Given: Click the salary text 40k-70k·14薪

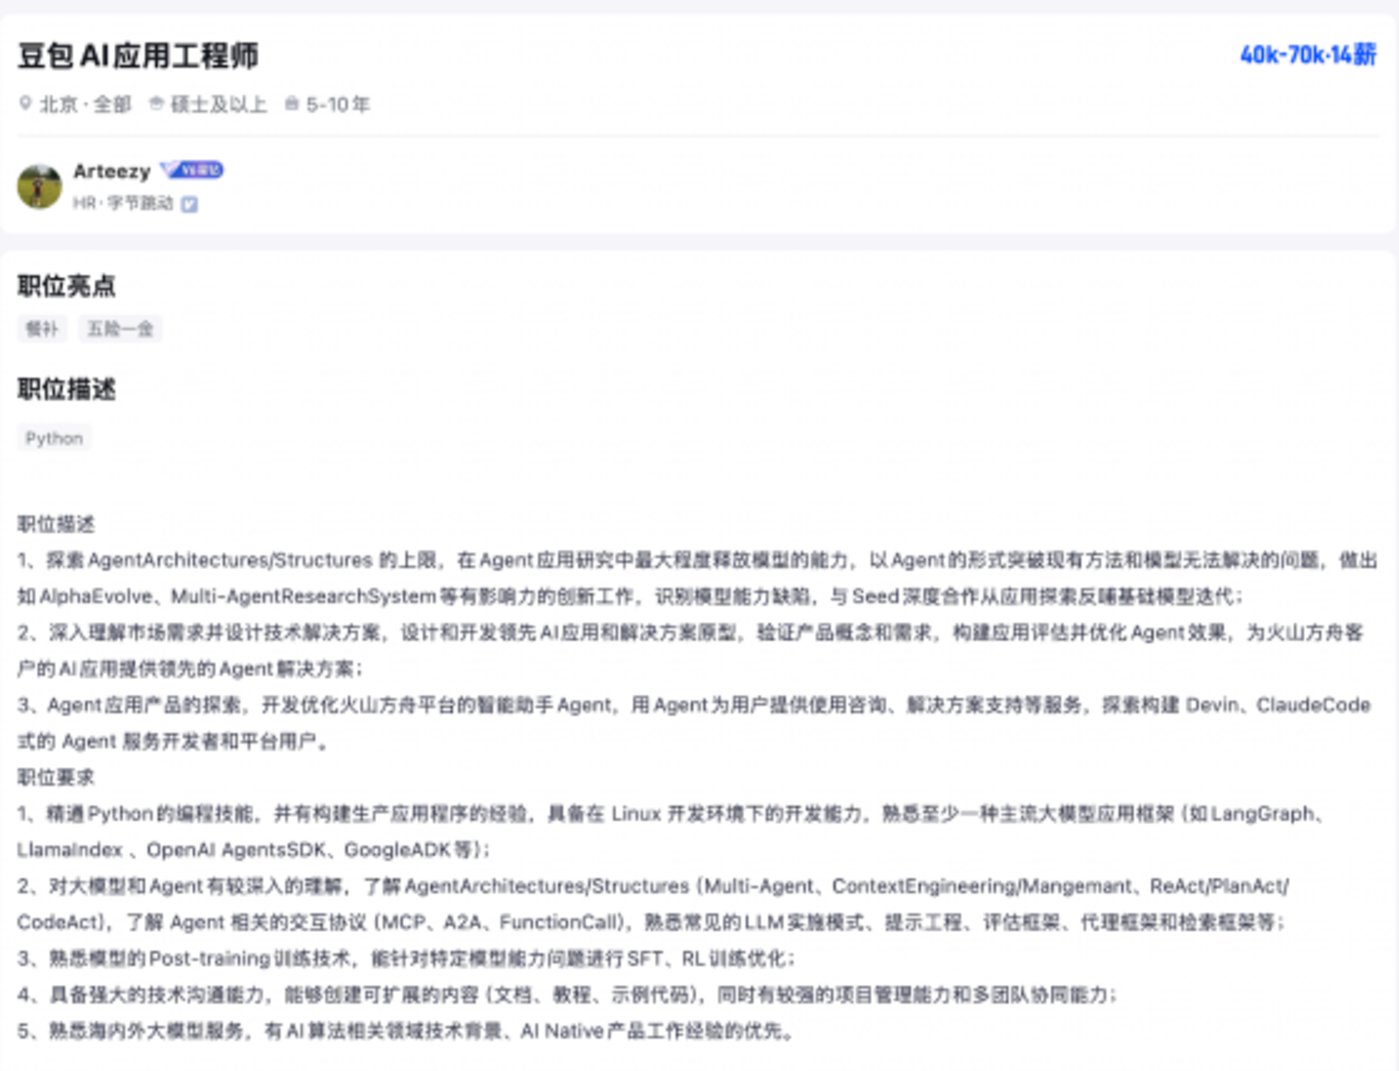Looking at the screenshot, I should pyautogui.click(x=1307, y=55).
